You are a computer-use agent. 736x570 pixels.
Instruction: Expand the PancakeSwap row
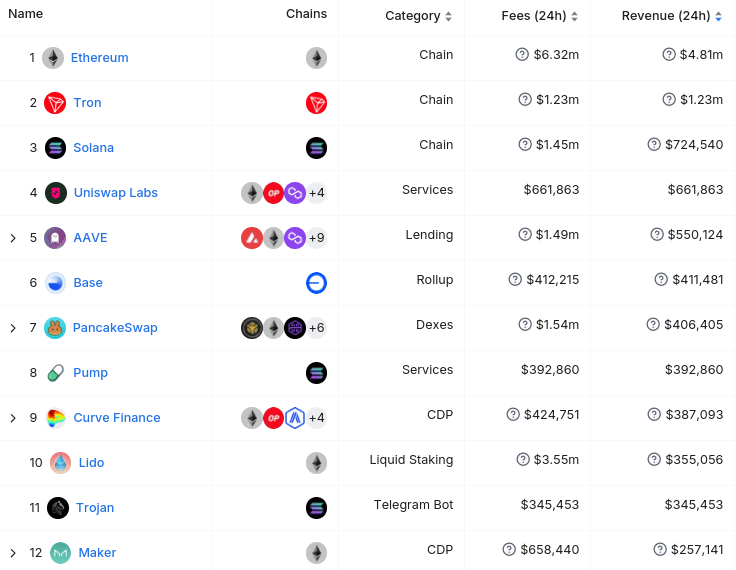point(13,328)
